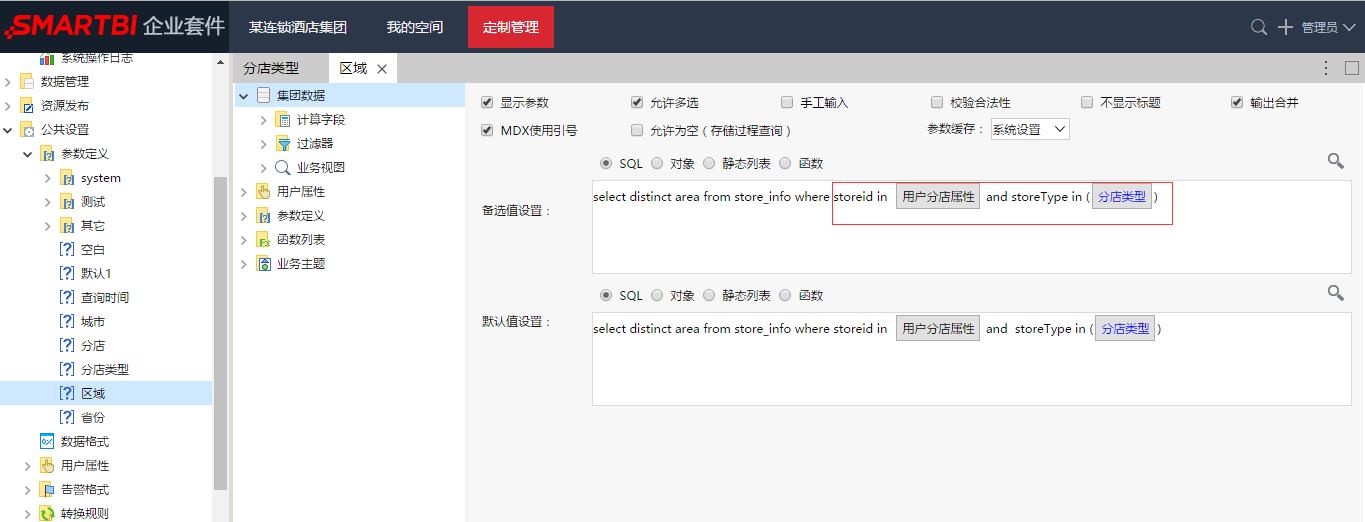Open the 参数缓存 dropdown
Screen dimensions: 1365x522
(x=1030, y=129)
